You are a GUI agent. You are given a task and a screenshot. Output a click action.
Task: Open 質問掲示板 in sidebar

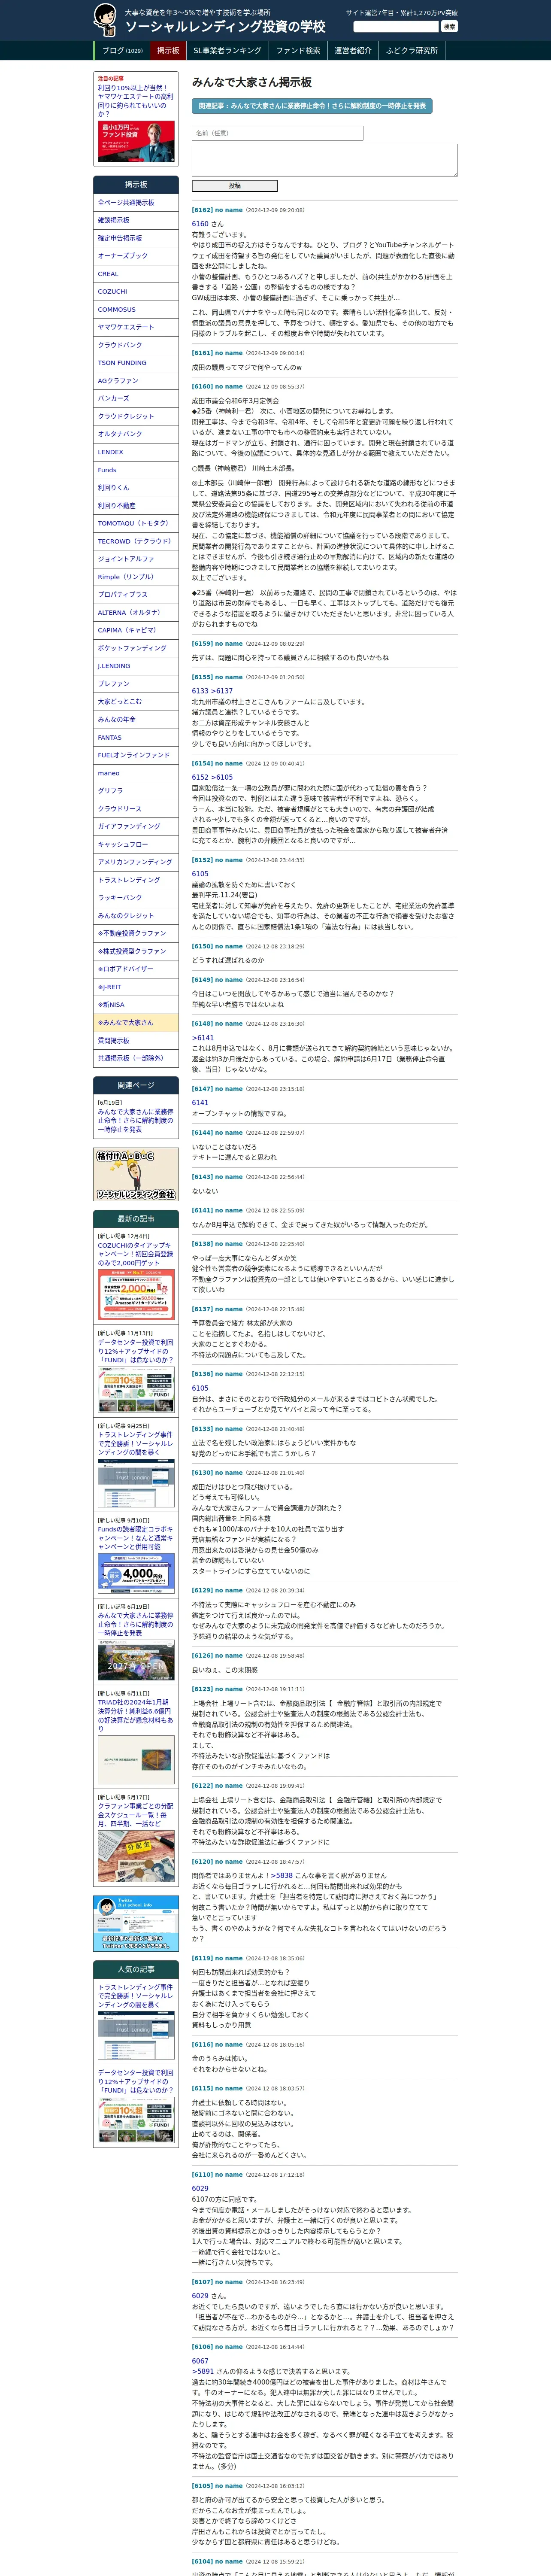pos(136,1041)
